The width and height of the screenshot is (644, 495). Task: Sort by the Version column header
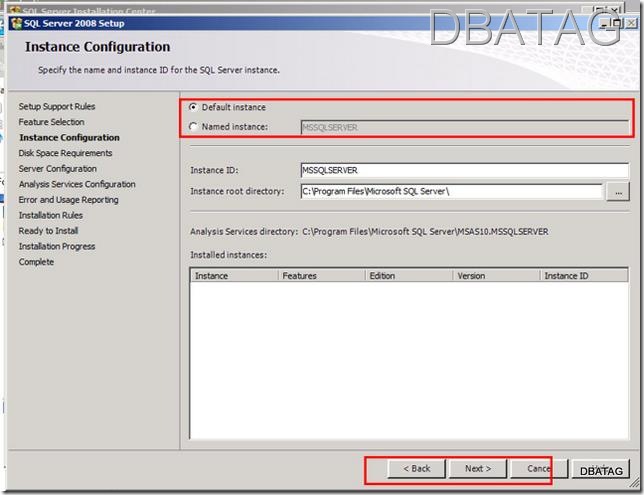pos(496,276)
